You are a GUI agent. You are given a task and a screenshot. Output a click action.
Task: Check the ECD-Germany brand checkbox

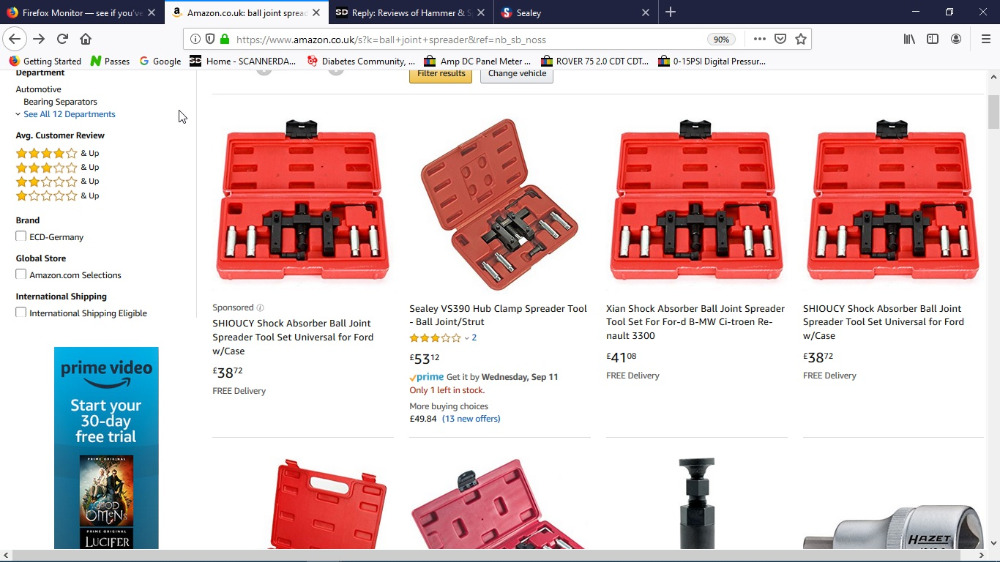coord(21,236)
